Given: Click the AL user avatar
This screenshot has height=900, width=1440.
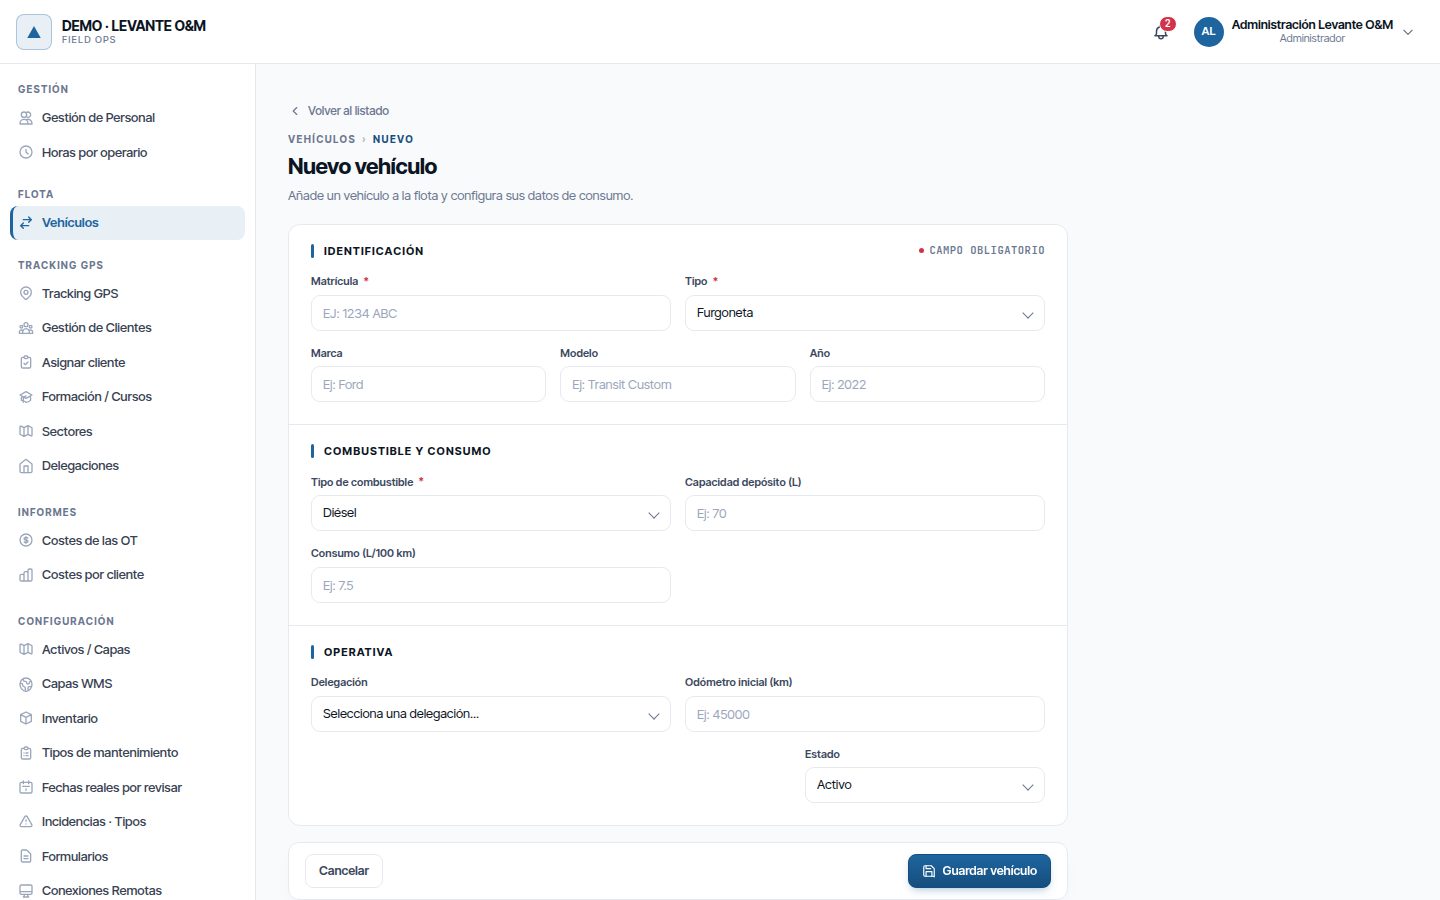Looking at the screenshot, I should pos(1208,32).
